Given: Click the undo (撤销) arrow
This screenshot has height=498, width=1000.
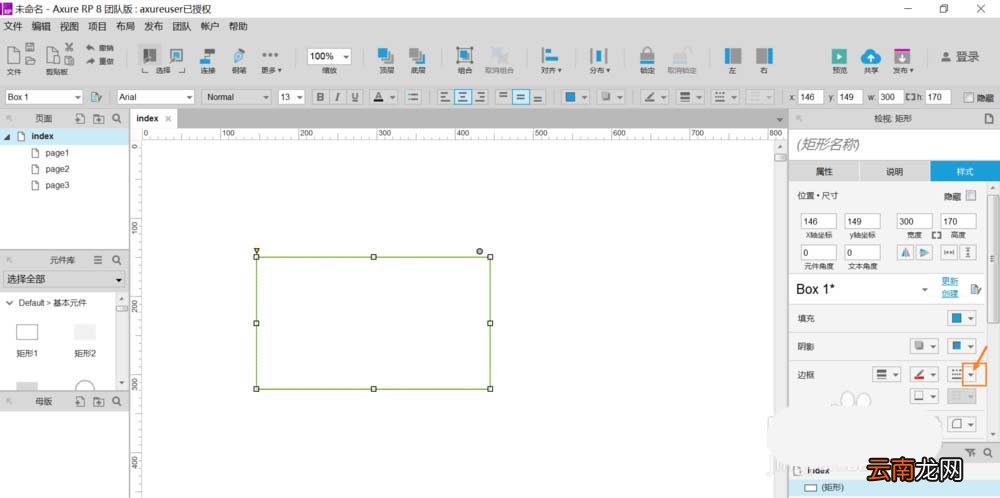Looking at the screenshot, I should point(91,48).
